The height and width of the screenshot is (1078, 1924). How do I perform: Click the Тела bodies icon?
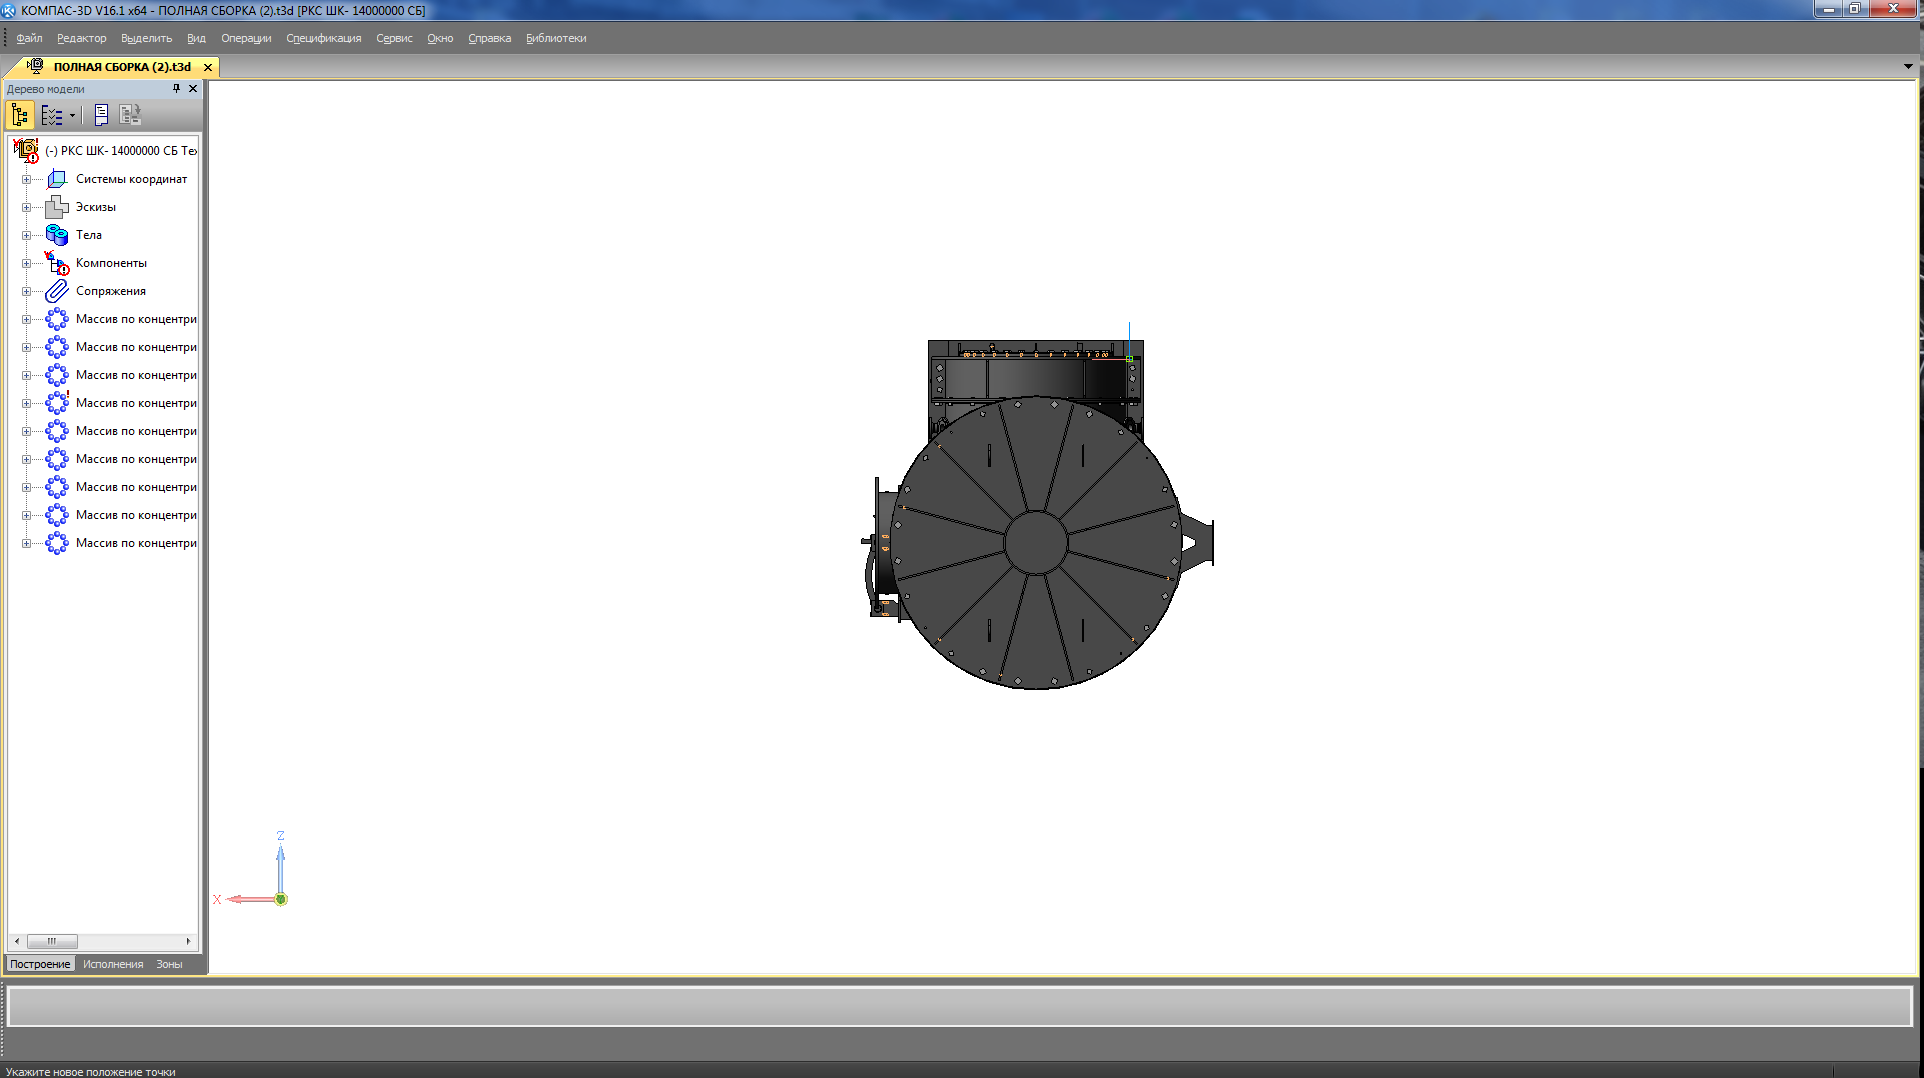click(57, 235)
